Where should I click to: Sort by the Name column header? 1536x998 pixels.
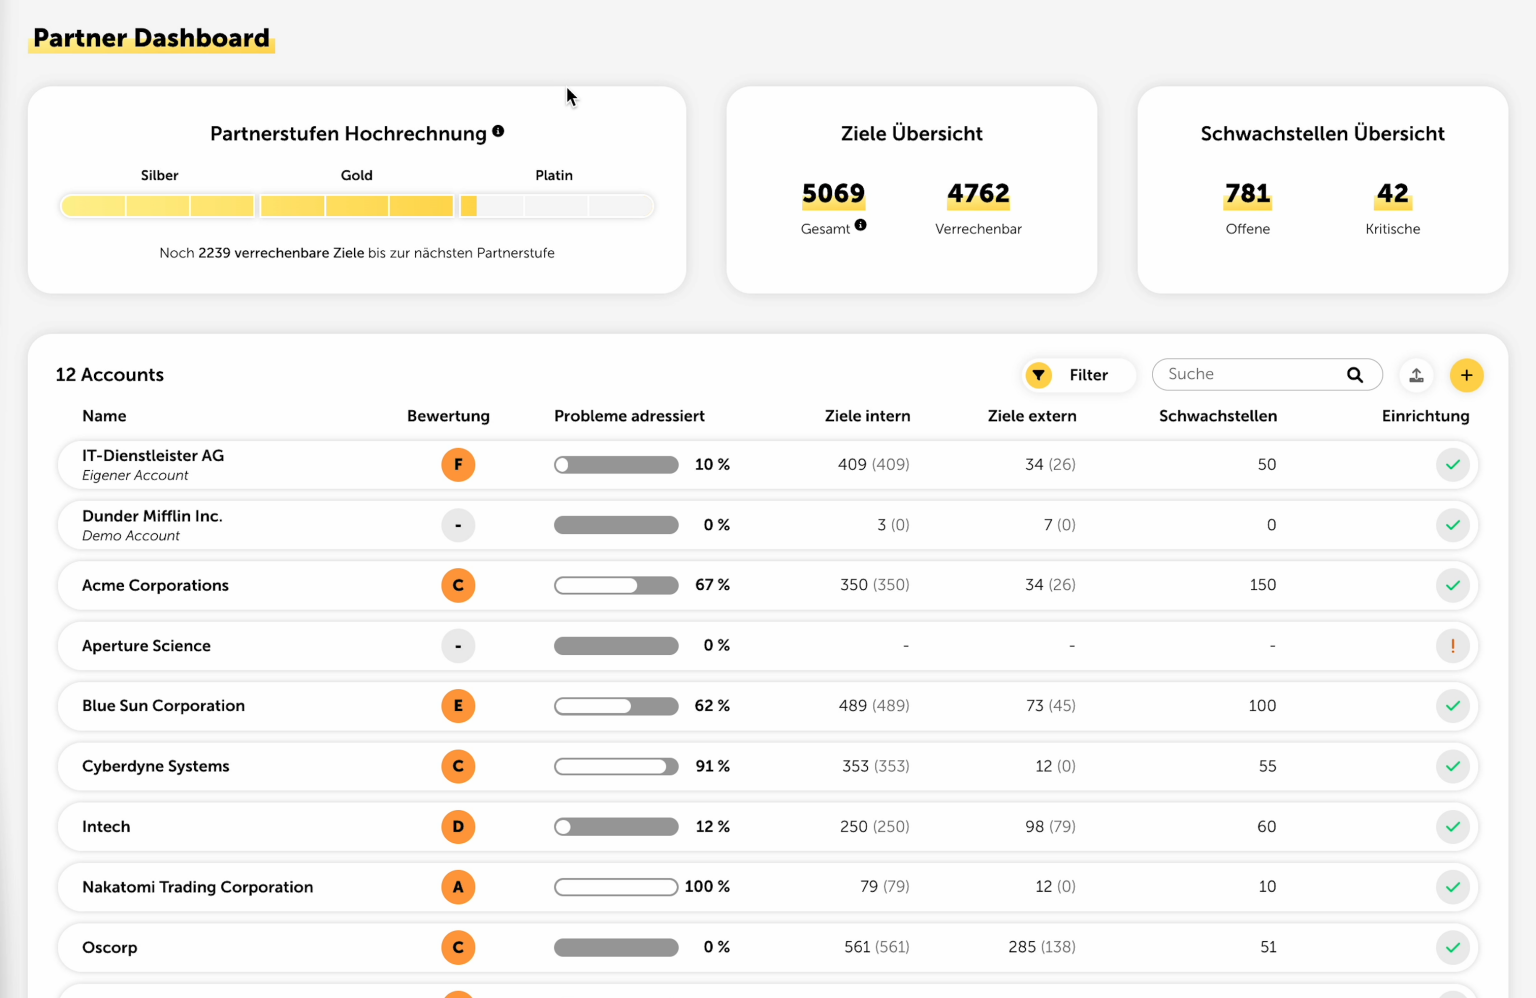point(104,416)
